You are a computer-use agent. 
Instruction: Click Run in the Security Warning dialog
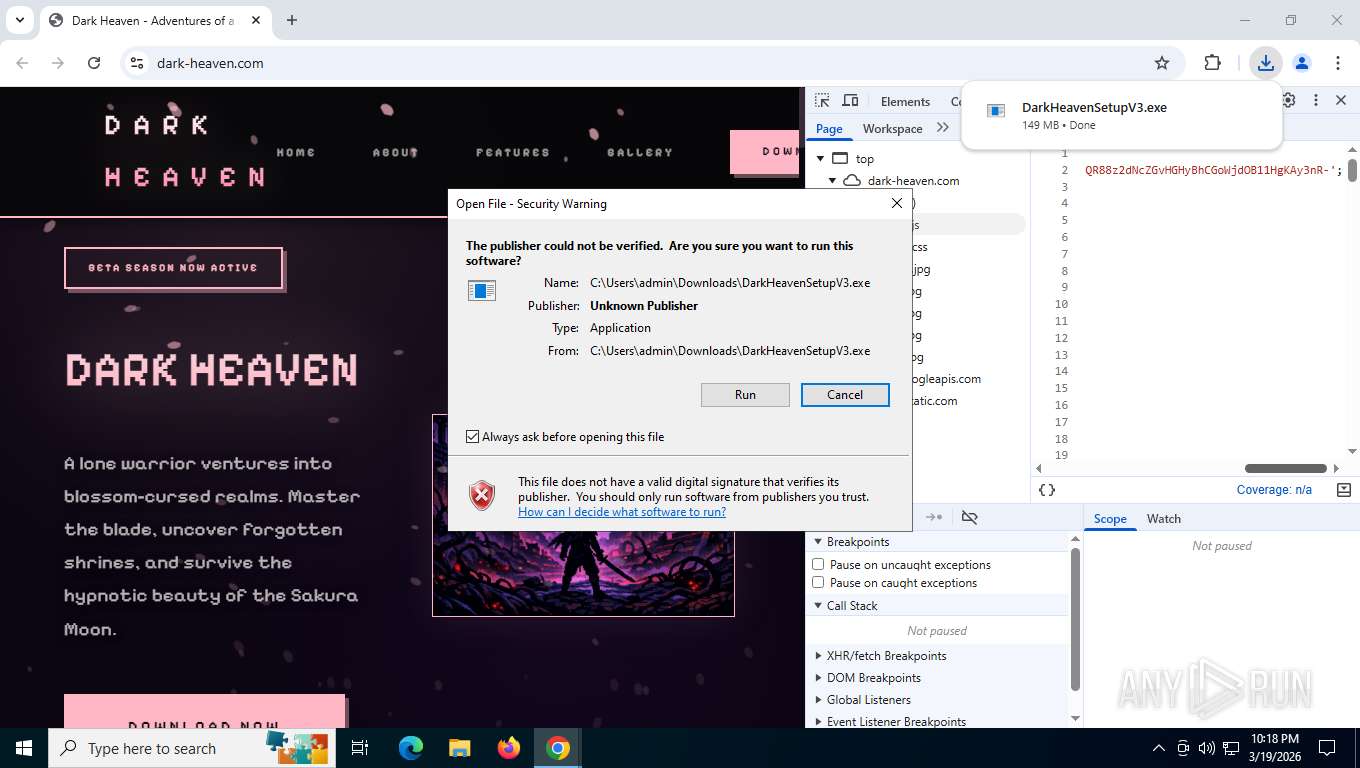point(745,395)
